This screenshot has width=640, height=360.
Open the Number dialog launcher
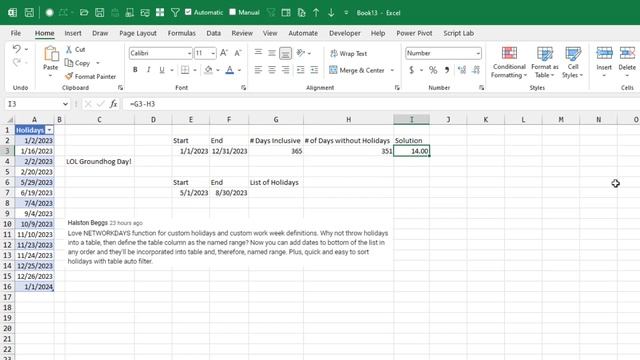[482, 88]
